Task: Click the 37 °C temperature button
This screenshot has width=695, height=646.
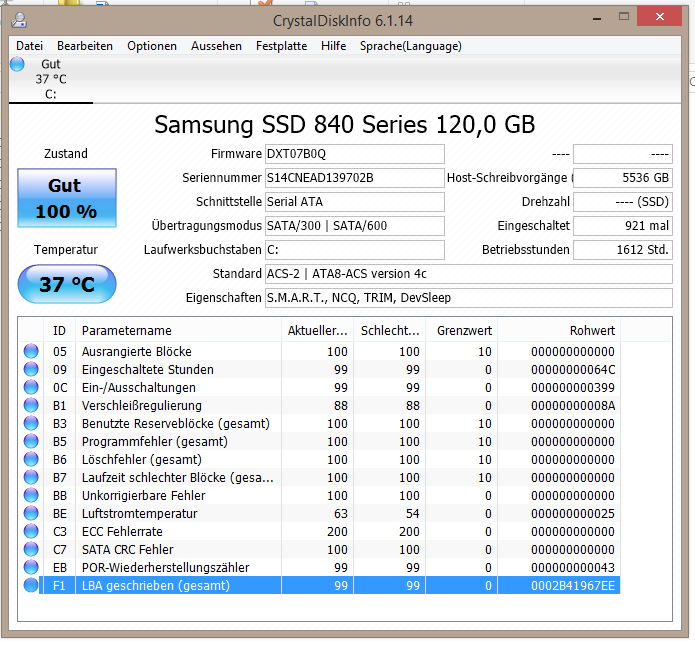Action: 67,284
